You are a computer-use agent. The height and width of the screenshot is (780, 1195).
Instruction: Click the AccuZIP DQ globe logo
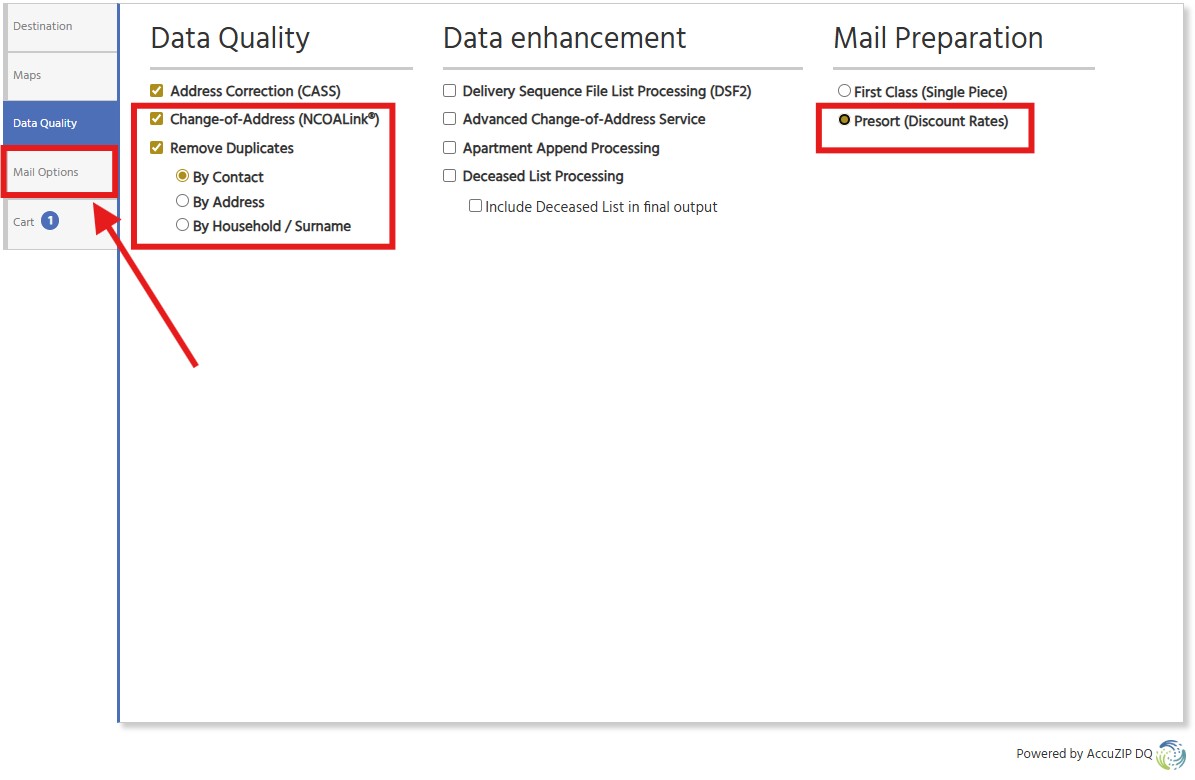(x=1170, y=753)
